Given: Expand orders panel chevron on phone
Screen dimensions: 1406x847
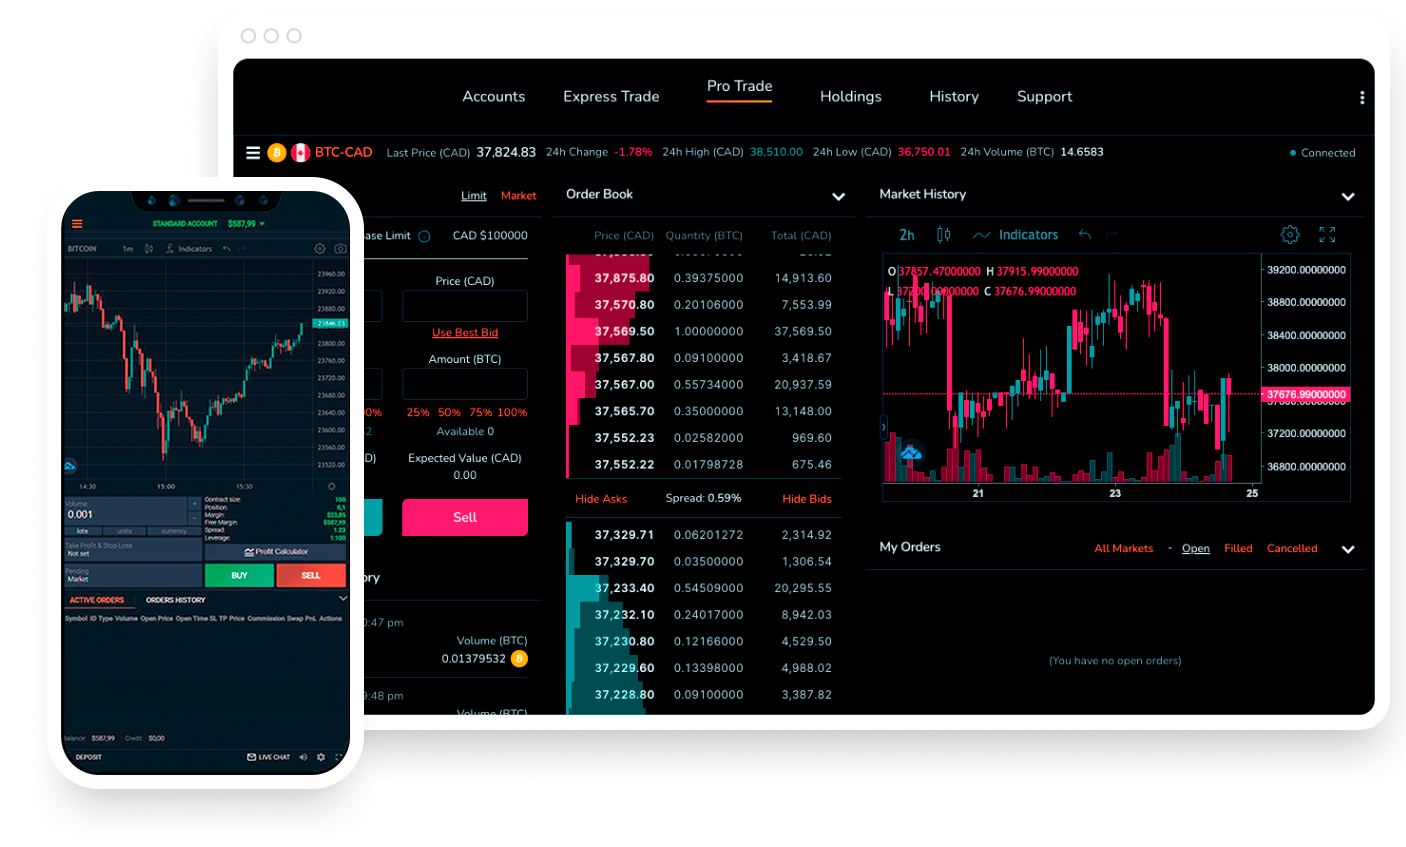Looking at the screenshot, I should coord(343,599).
